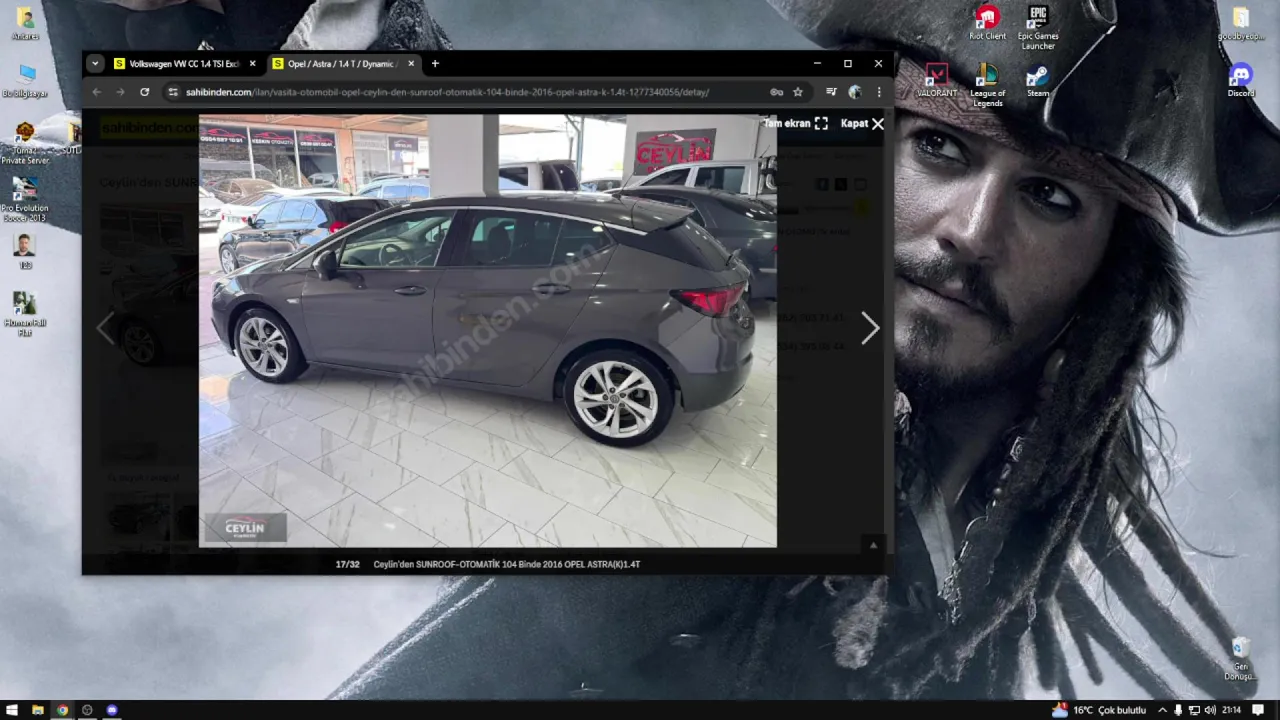
Task: Open the media control toolbar icon
Action: [x=831, y=92]
